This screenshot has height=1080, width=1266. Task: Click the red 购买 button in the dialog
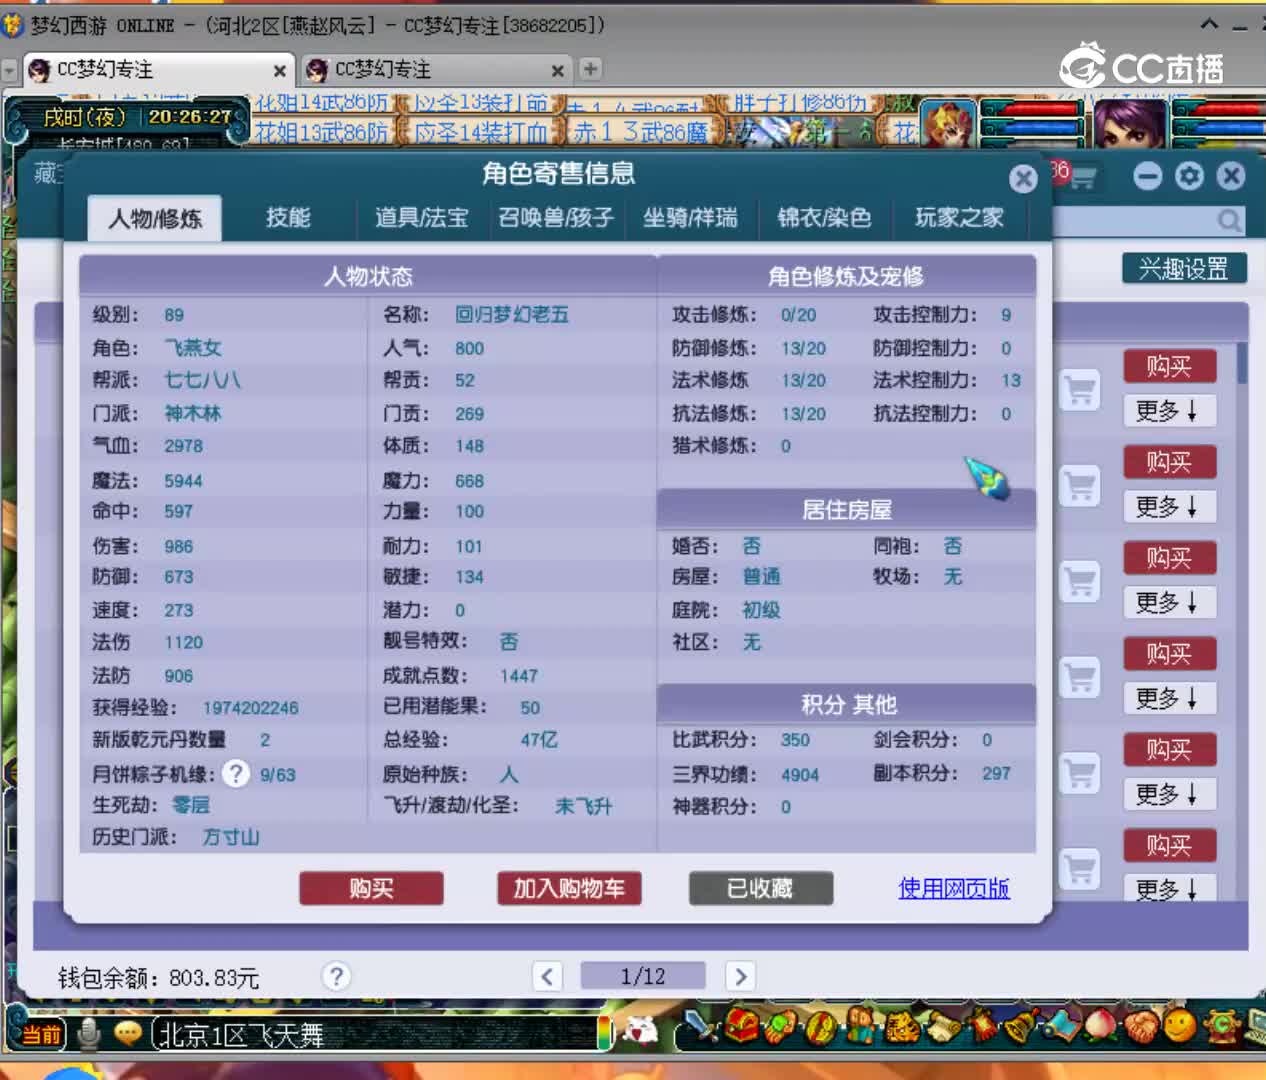click(371, 888)
